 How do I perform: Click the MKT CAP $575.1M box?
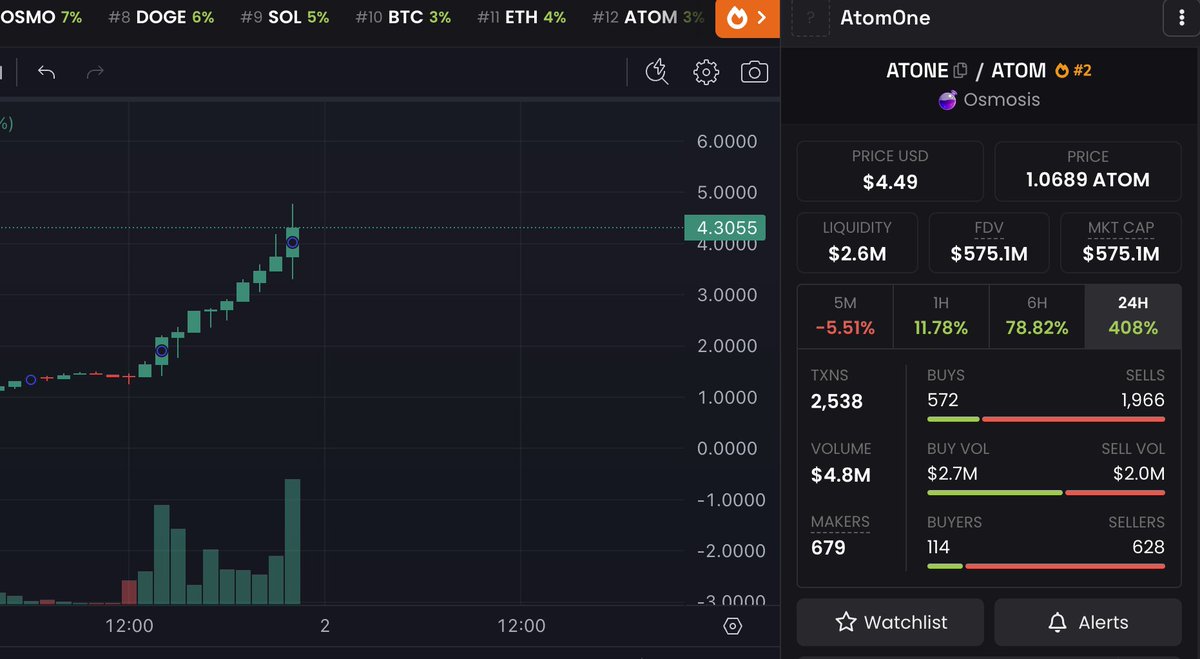tap(1121, 242)
